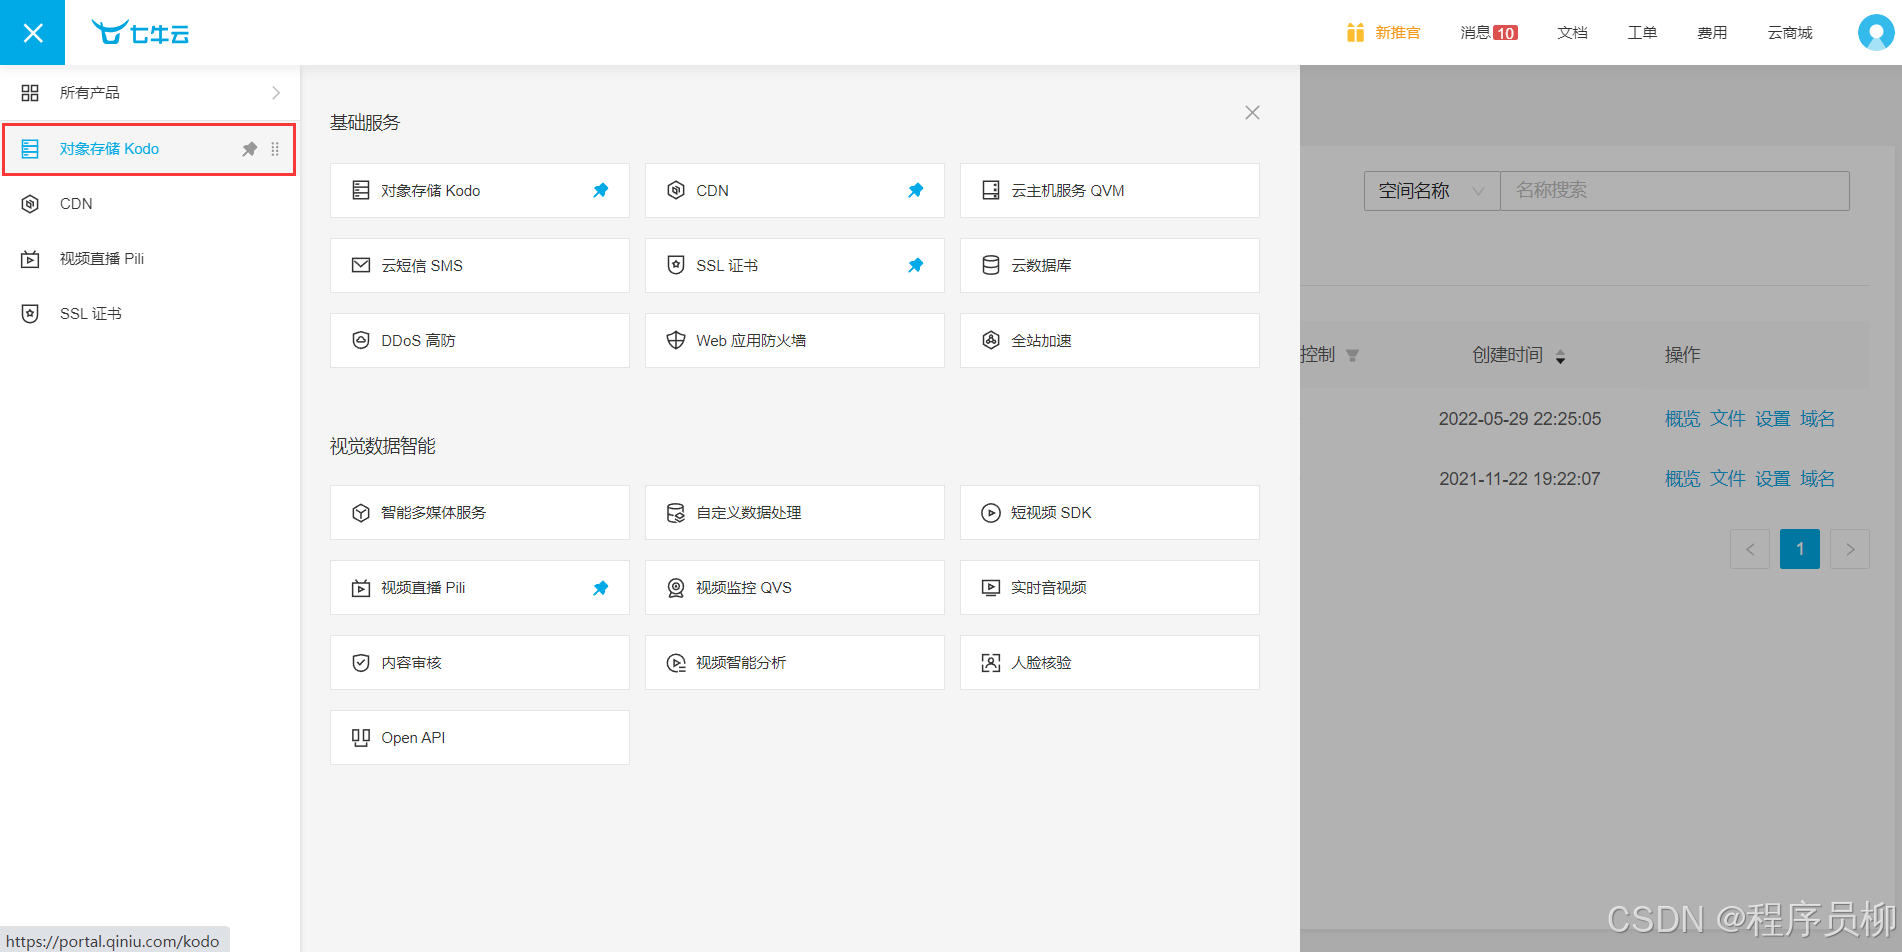Open 云主机服务 QVM card
1902x952 pixels.
coord(1110,190)
